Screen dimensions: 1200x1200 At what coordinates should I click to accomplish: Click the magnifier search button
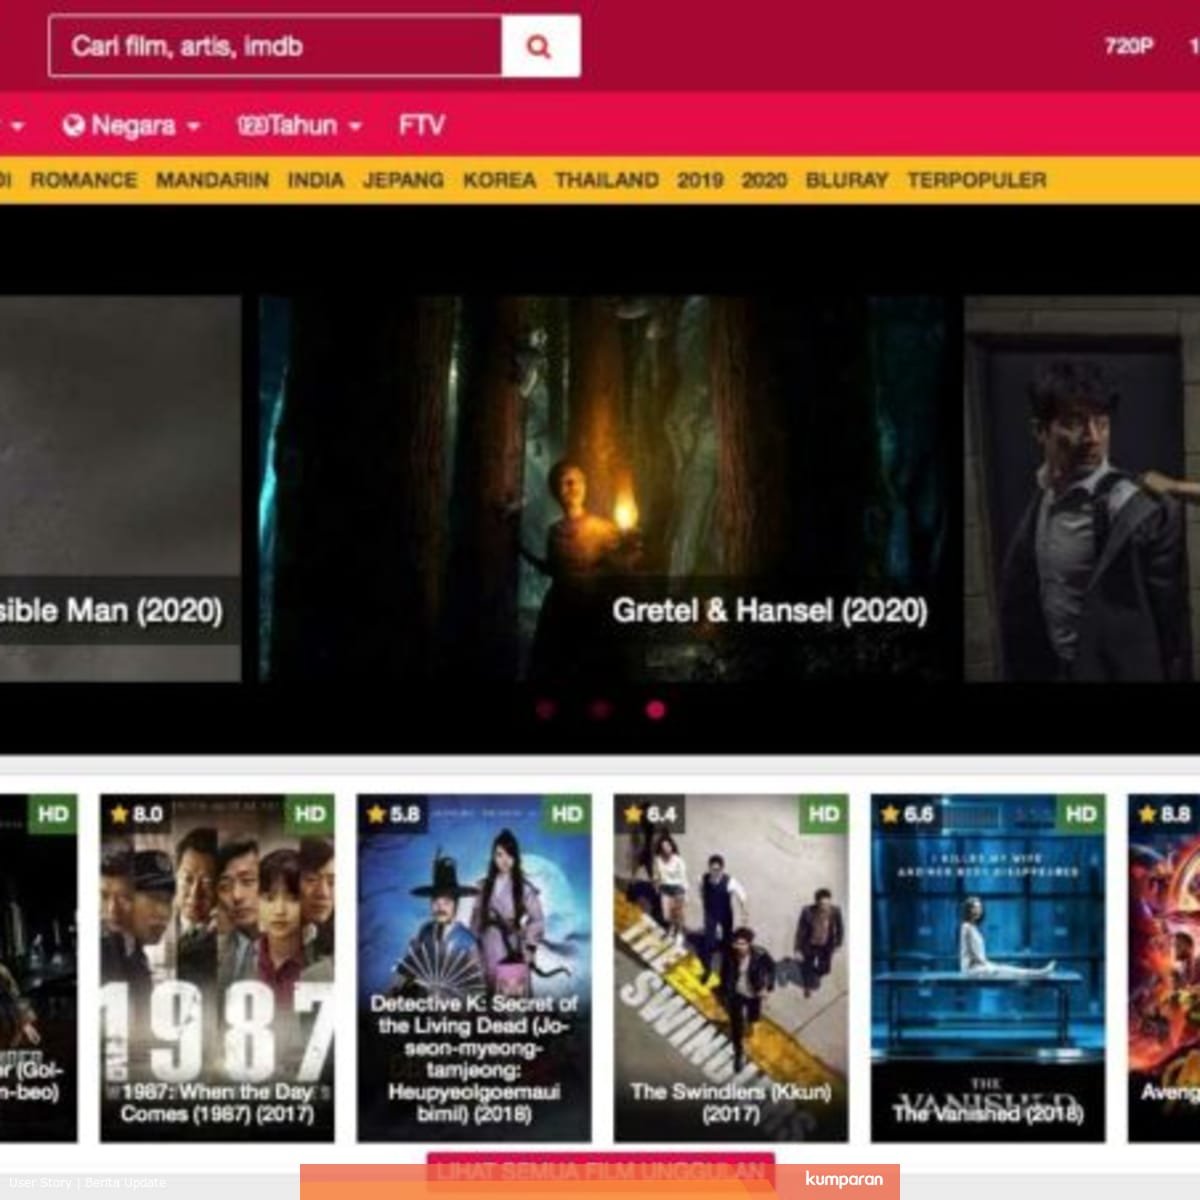point(540,46)
